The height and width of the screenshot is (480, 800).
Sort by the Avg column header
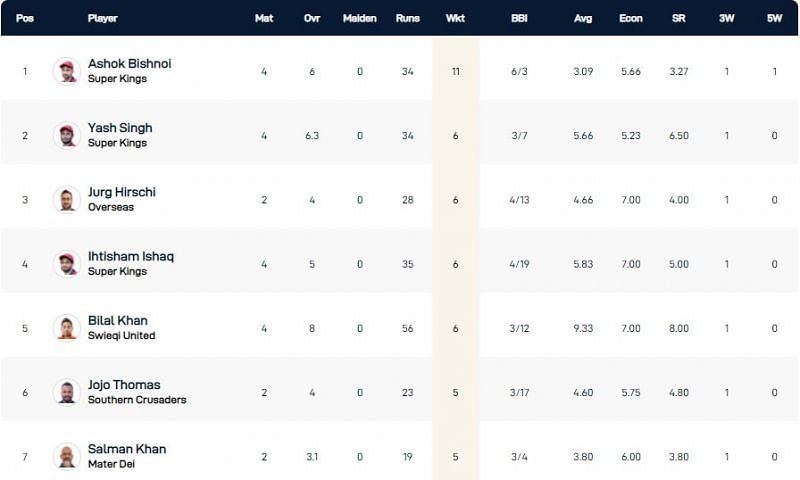tap(584, 18)
